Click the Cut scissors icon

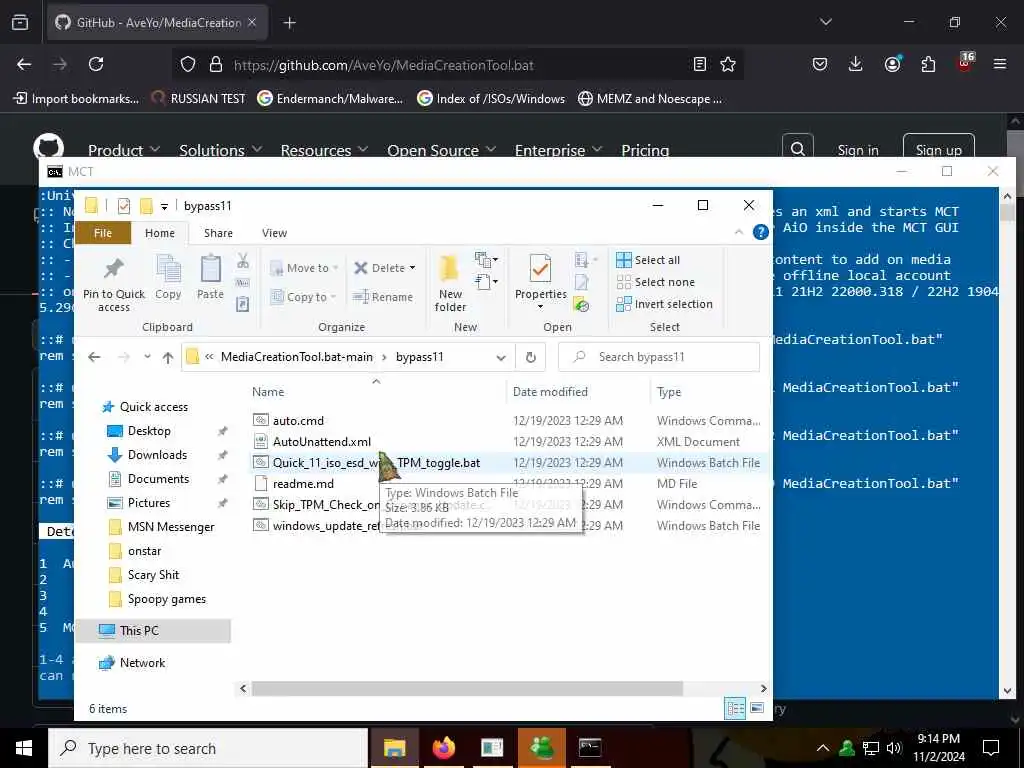(x=243, y=261)
